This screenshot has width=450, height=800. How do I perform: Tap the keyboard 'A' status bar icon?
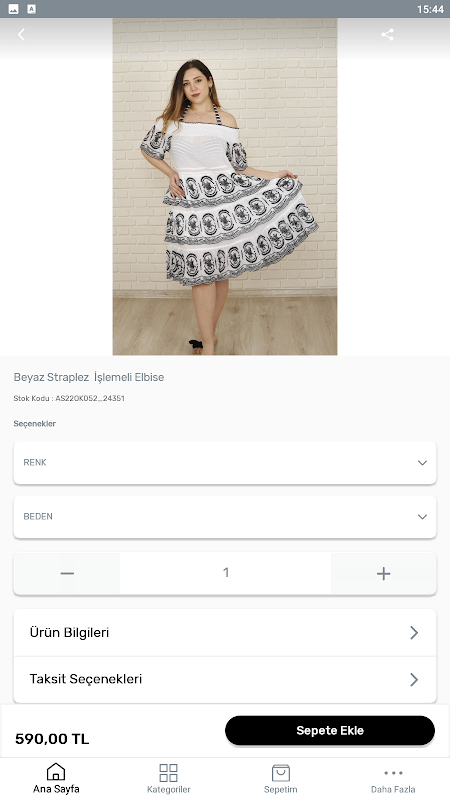click(32, 9)
